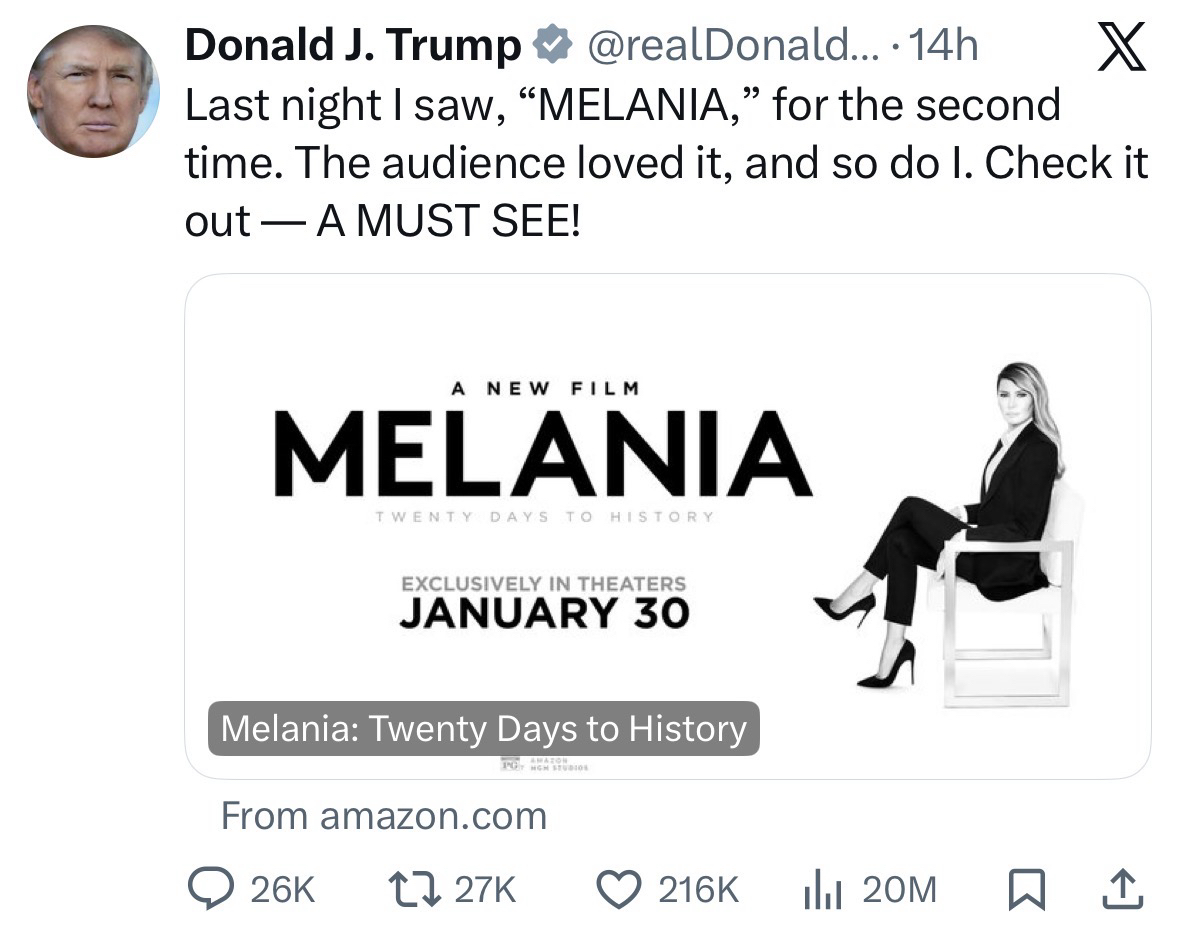Screen dimensions: 1179x947
Task: Open the Donald J. Trump display name
Action: [354, 45]
